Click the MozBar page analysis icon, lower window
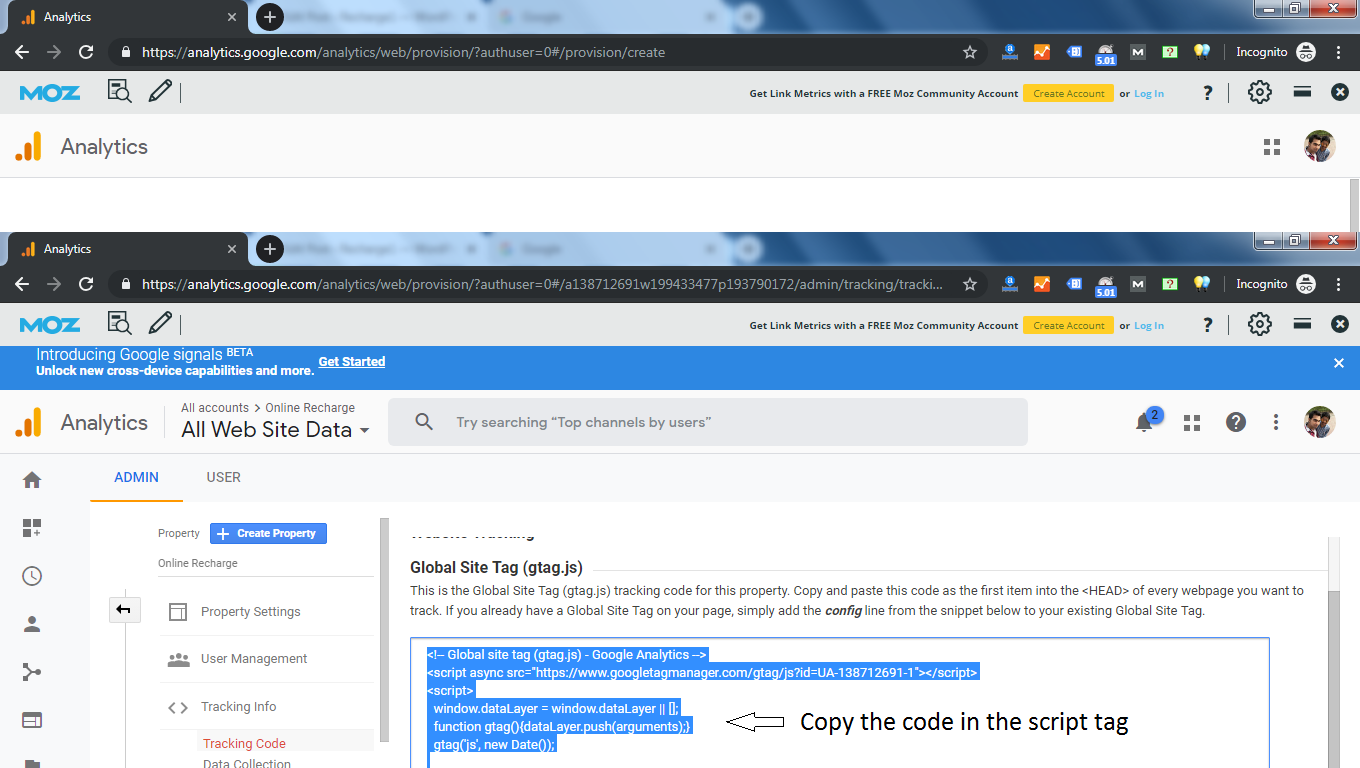 pos(120,324)
